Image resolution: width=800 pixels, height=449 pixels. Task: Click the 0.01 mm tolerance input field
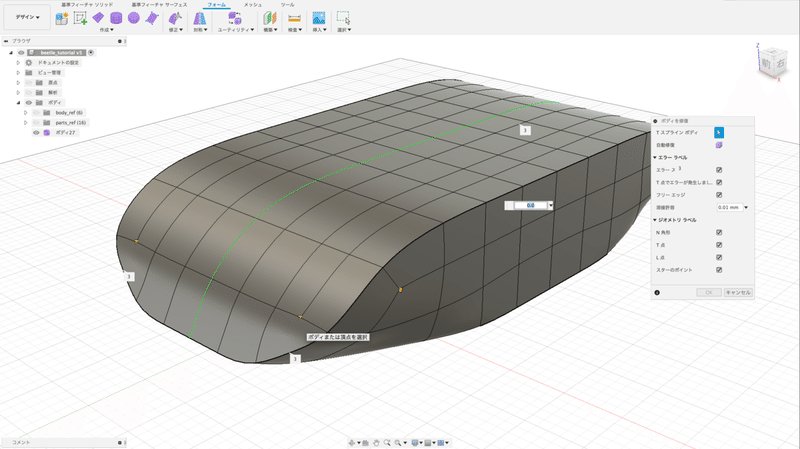[x=730, y=208]
